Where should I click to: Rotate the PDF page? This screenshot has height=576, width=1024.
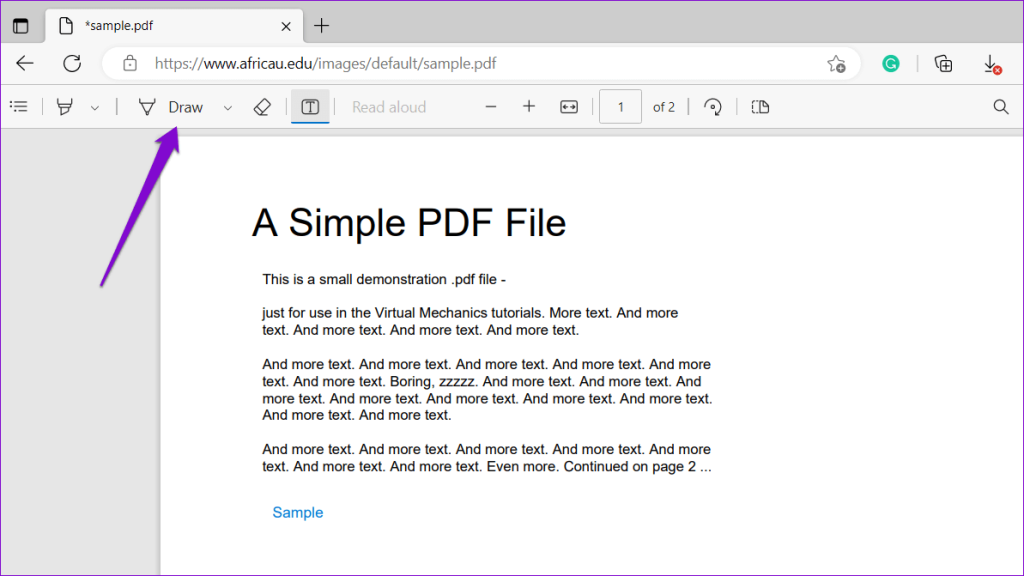pos(712,106)
